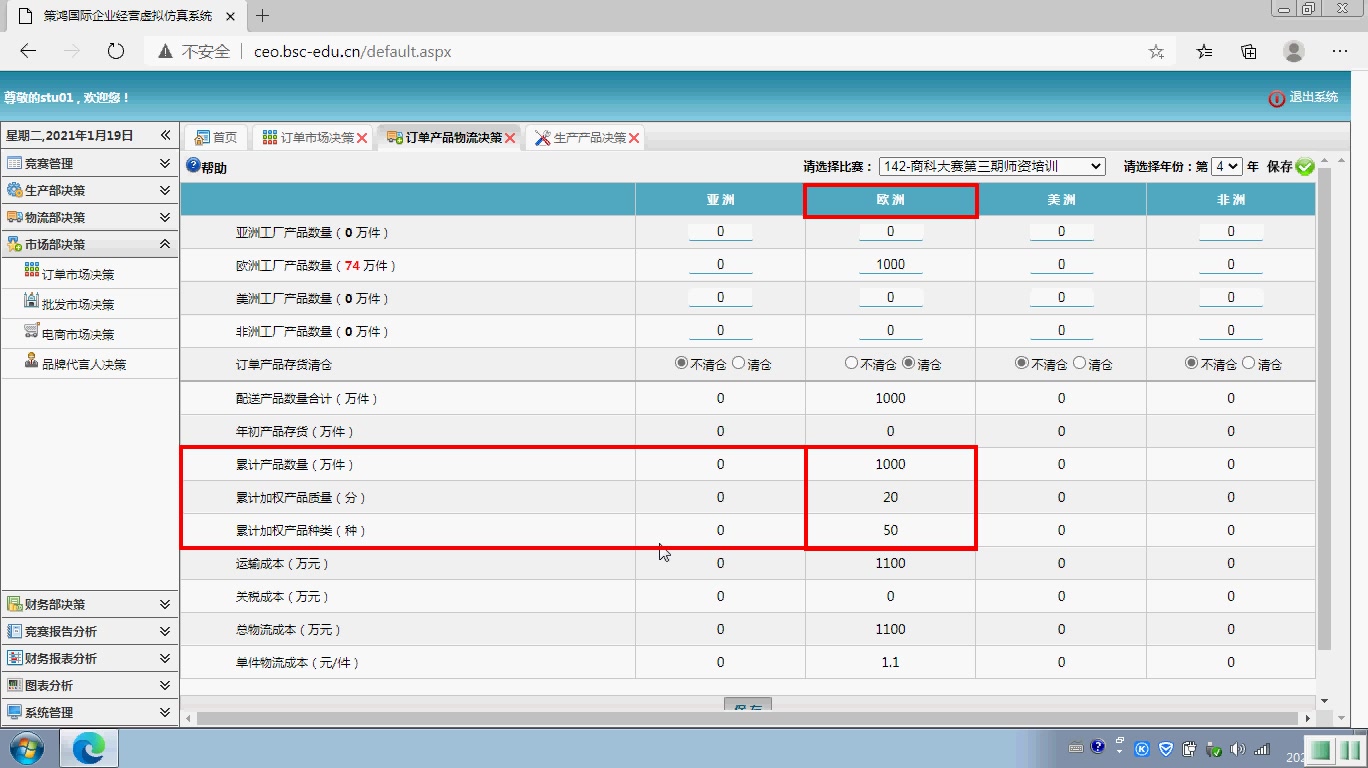
Task: Click the green 保存 checkmark icon
Action: pyautogui.click(x=1304, y=167)
